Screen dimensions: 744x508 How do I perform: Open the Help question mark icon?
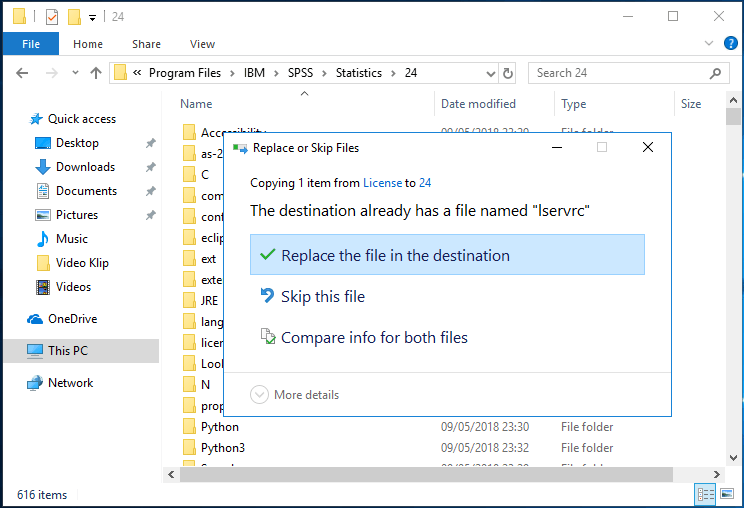(x=731, y=44)
